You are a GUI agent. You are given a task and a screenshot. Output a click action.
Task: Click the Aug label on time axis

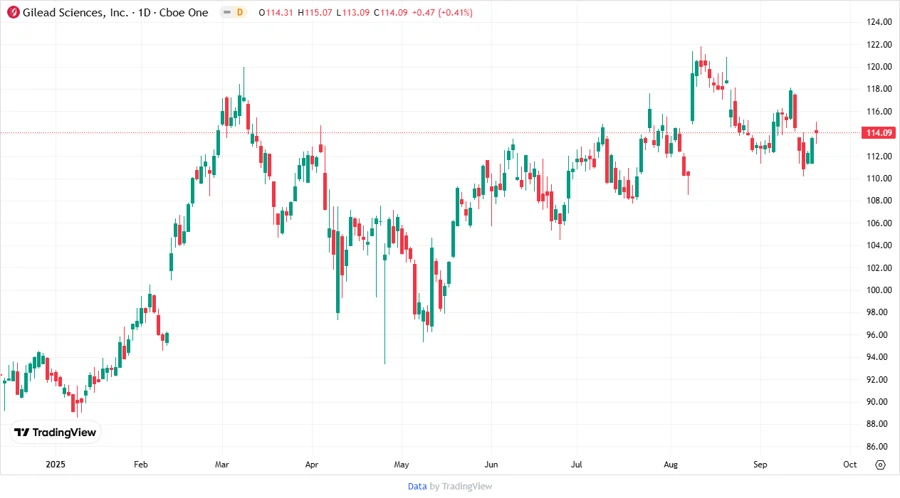point(670,464)
